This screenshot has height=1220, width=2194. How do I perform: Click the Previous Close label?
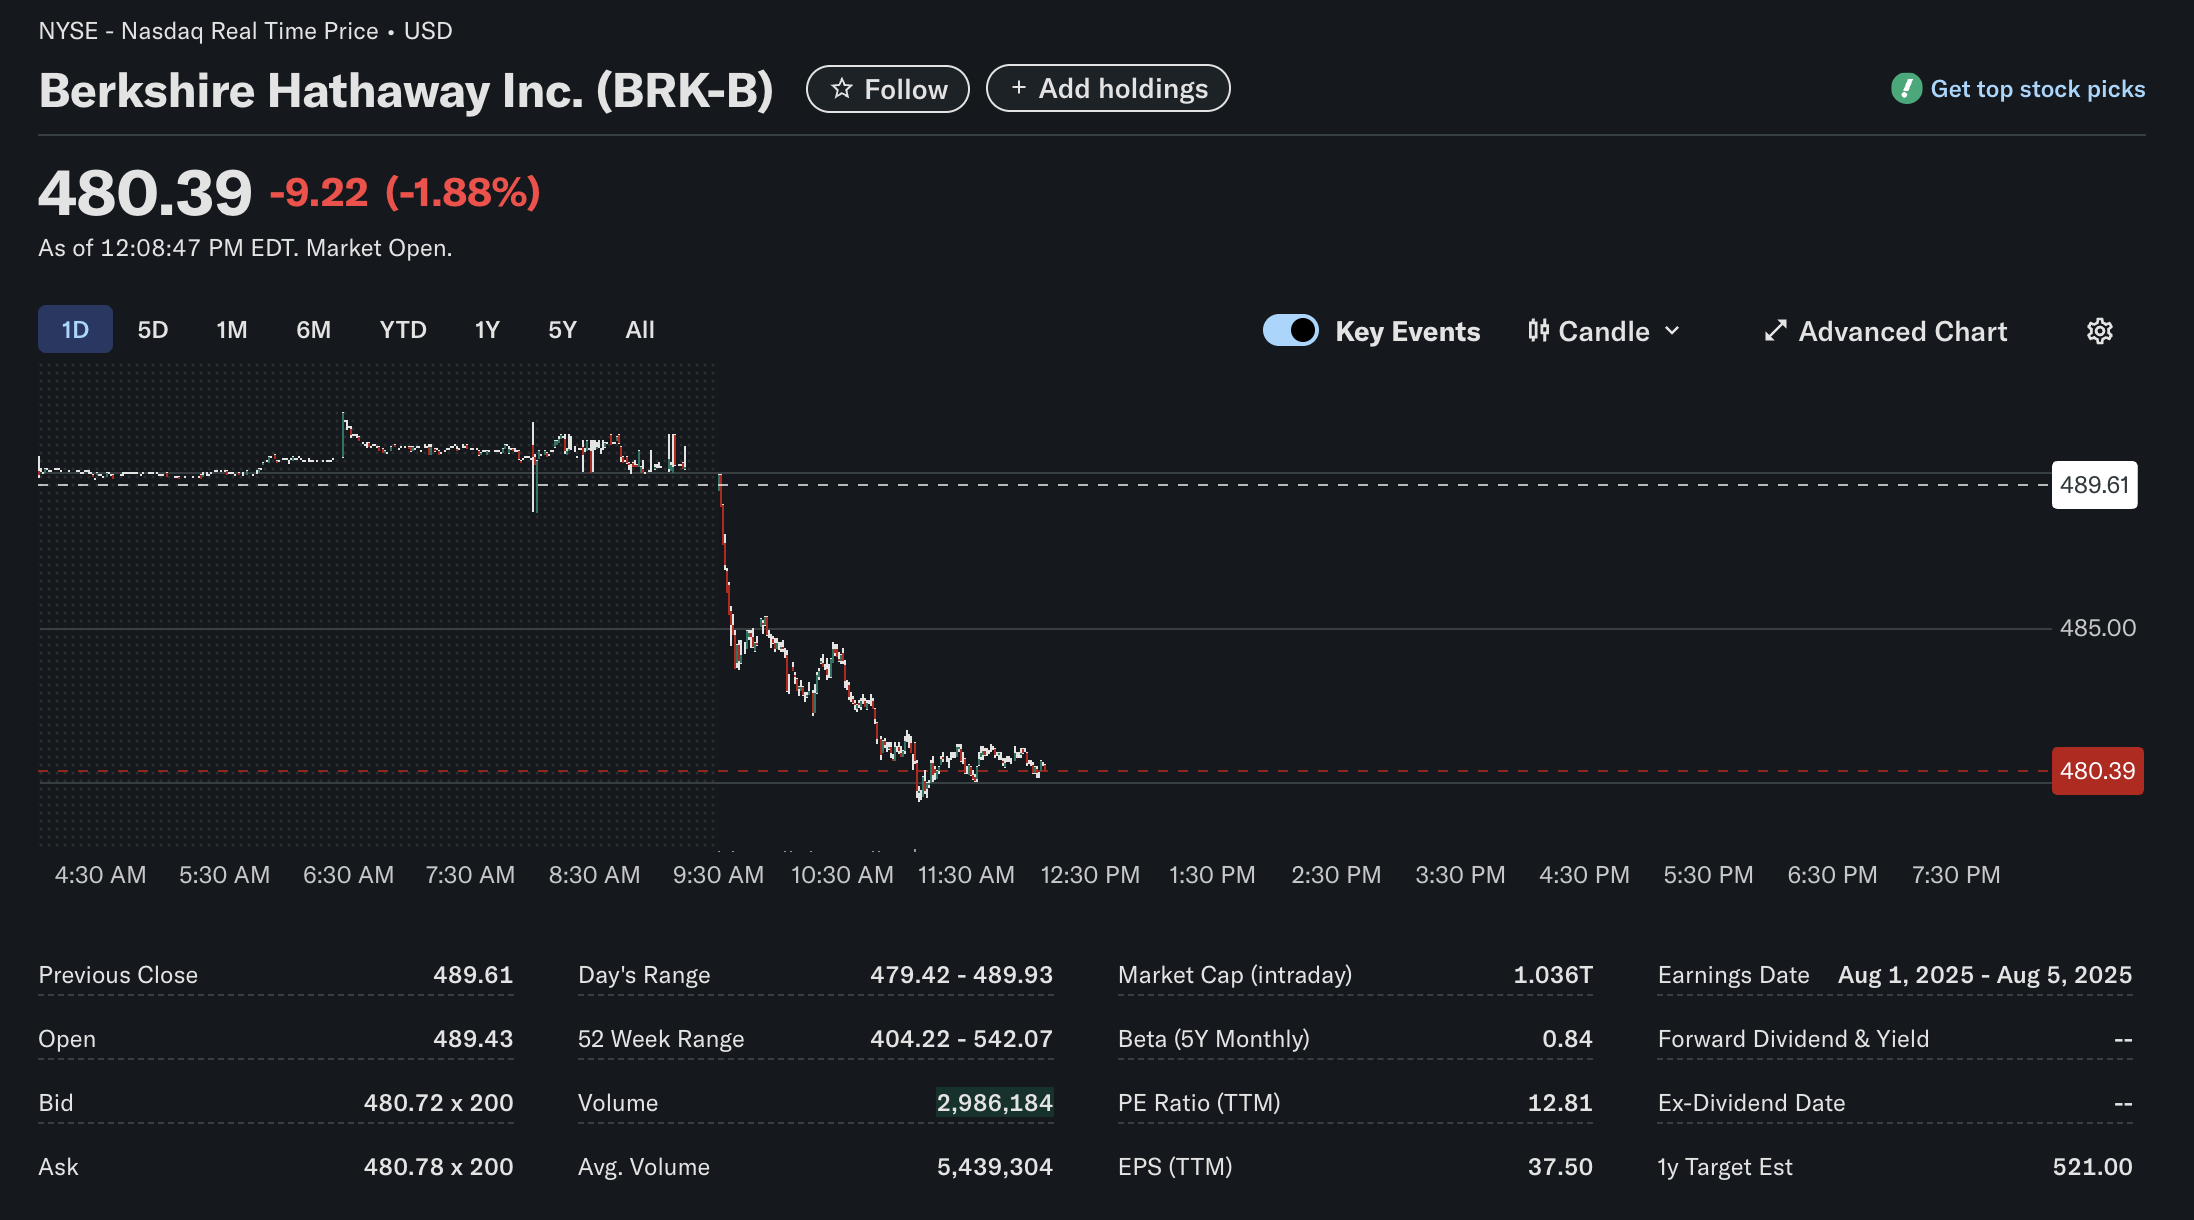pos(118,975)
